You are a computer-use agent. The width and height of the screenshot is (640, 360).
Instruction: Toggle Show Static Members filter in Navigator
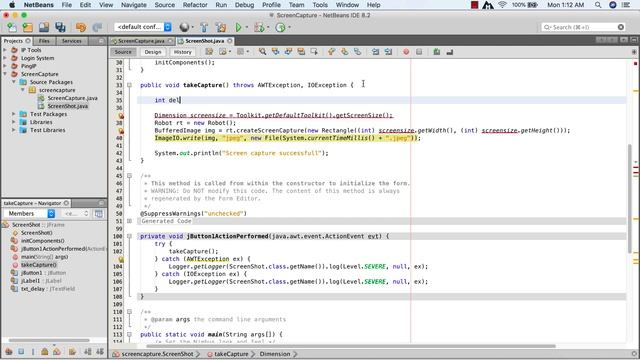(x=33, y=351)
